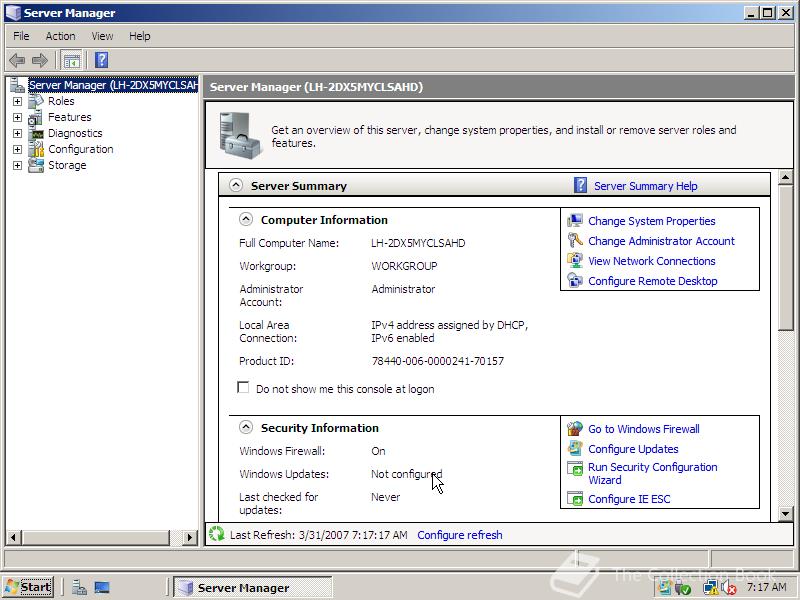Click the Product ID value 78440-006-0000241-70157
This screenshot has height=600, width=800.
pyautogui.click(x=438, y=361)
